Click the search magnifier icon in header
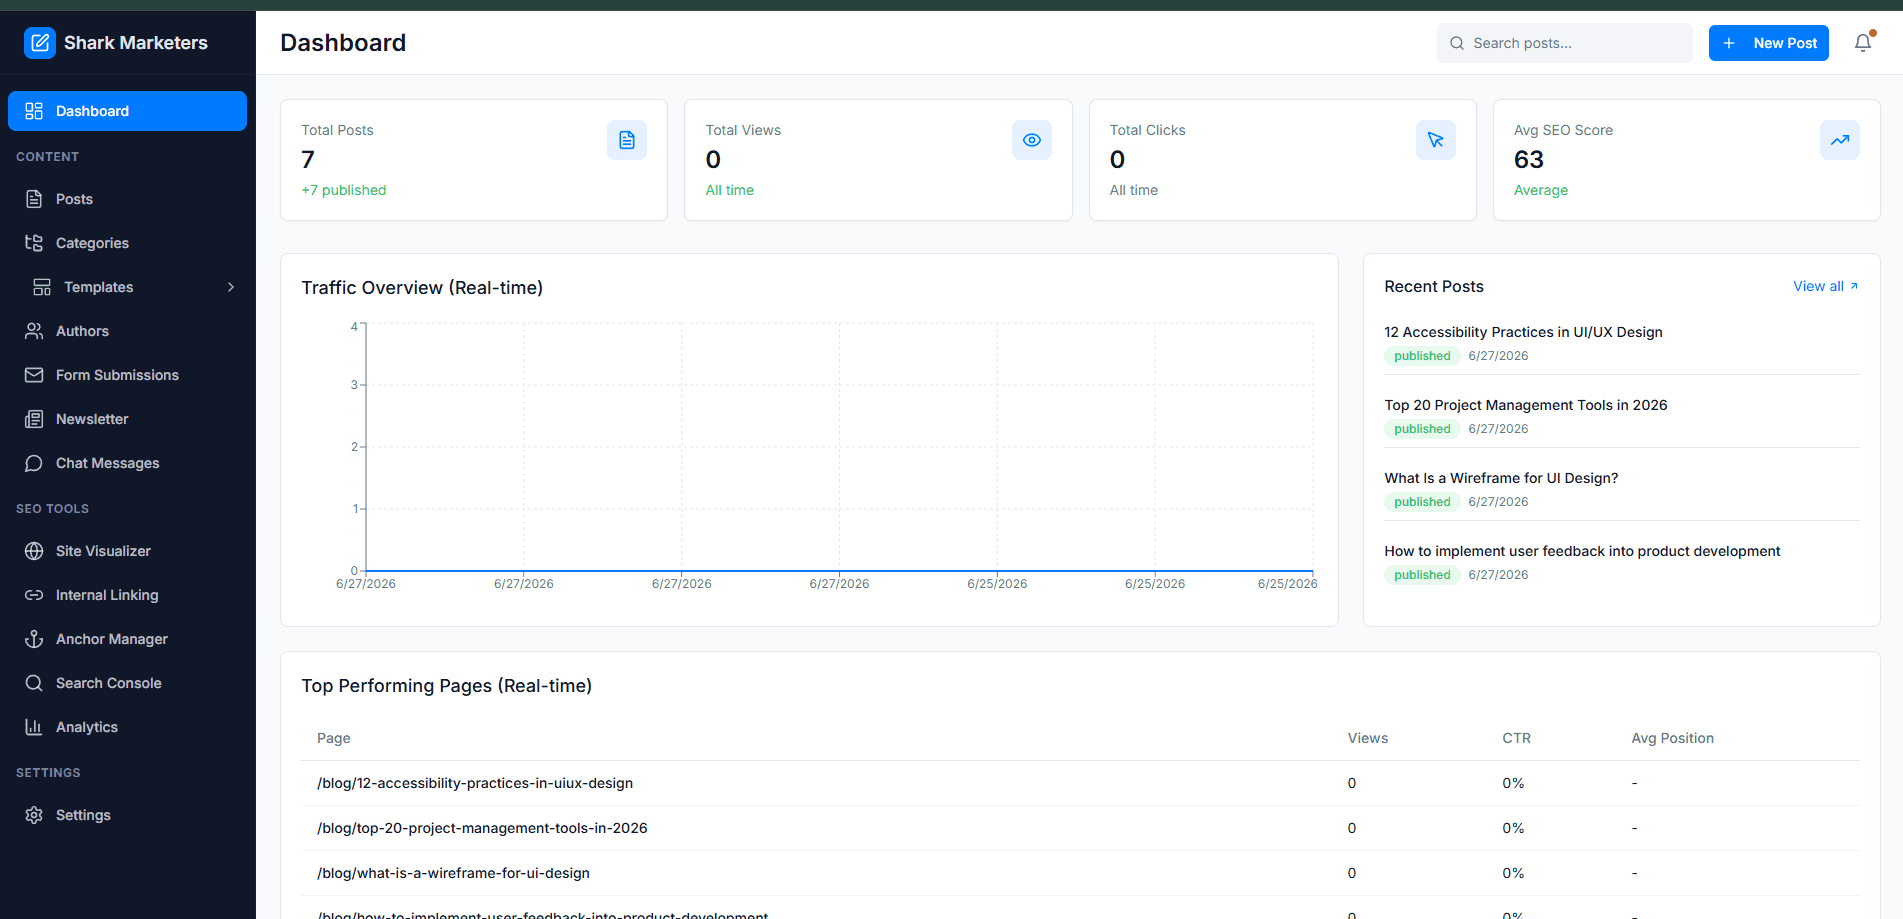 coord(1457,43)
